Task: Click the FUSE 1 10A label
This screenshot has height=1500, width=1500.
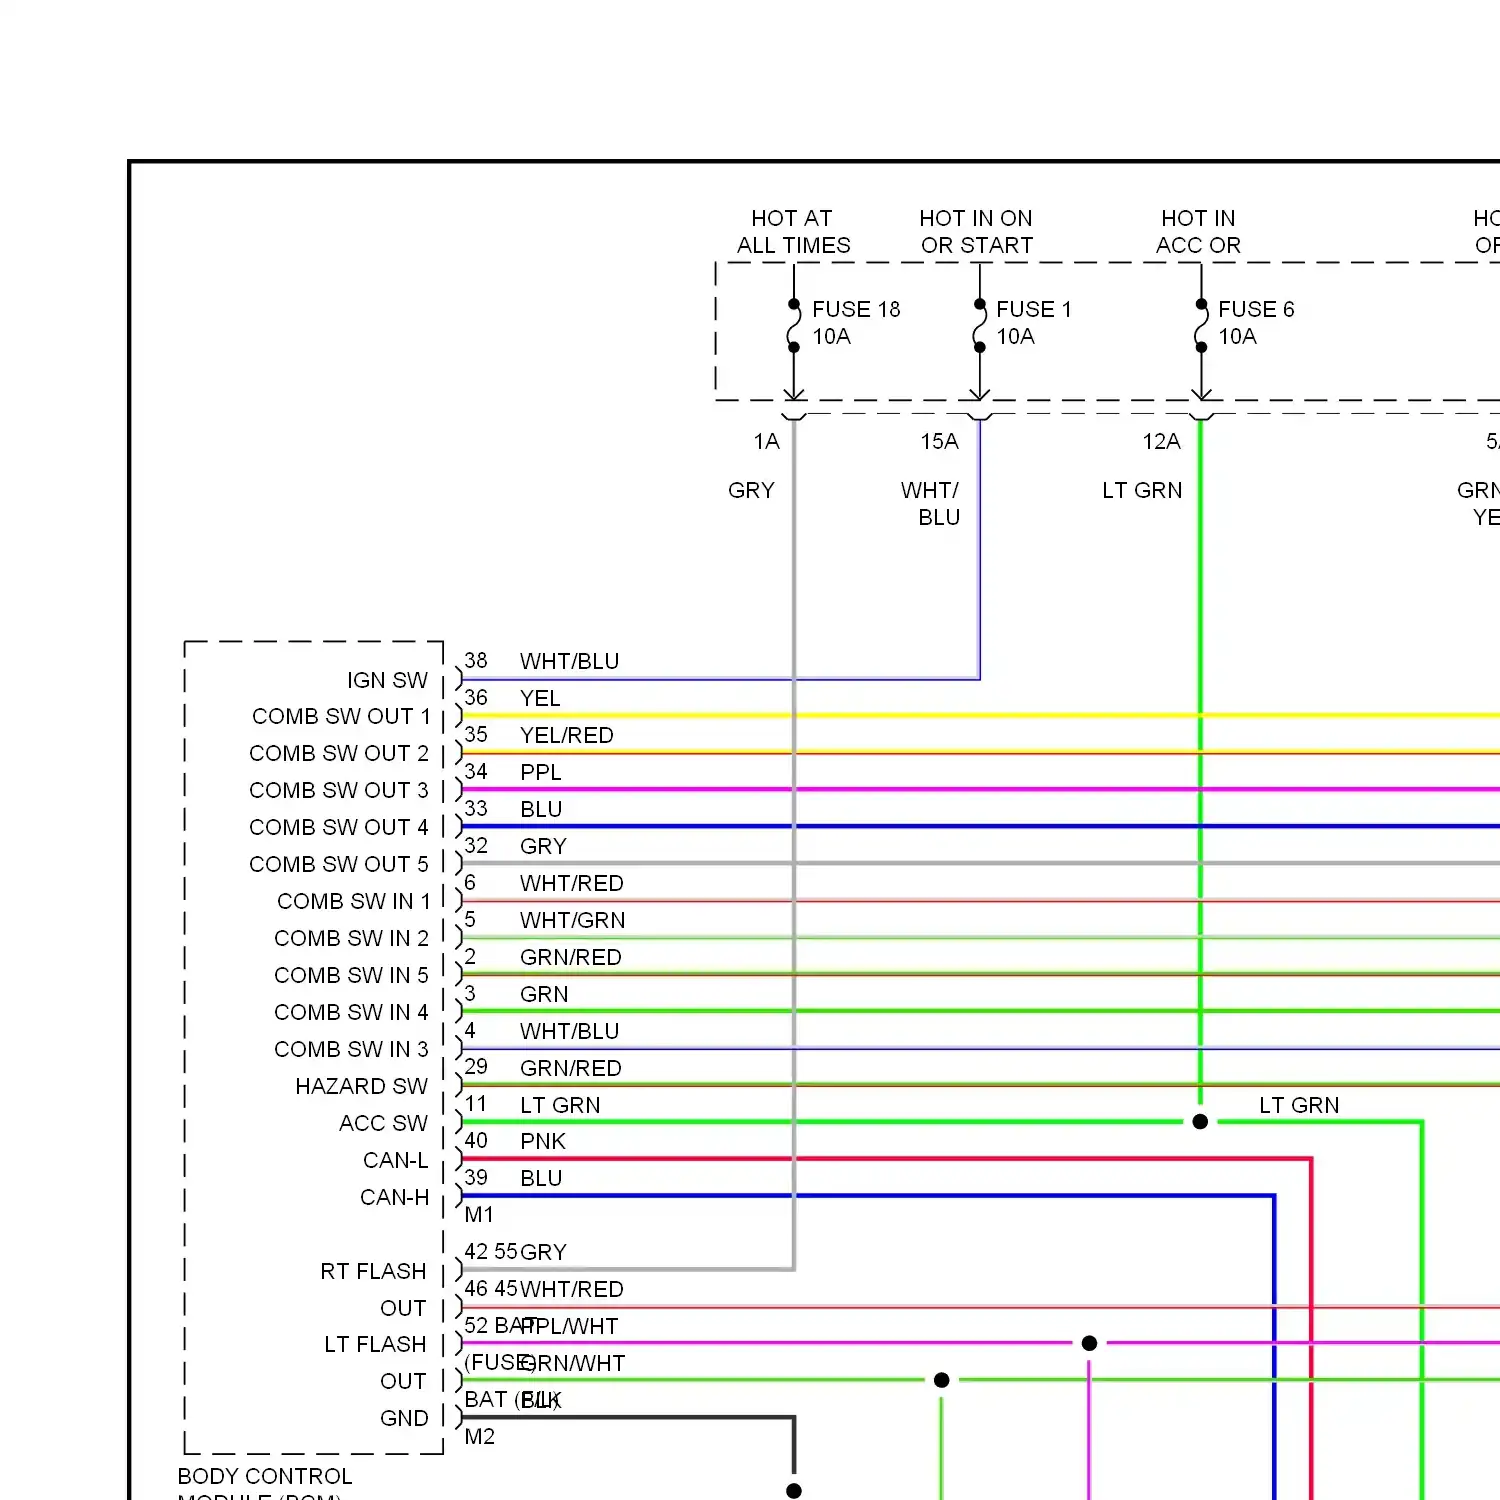Action: (1034, 323)
